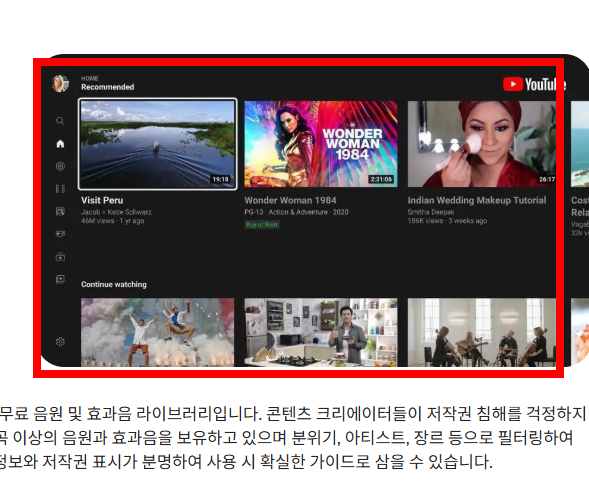Open the game controller Gaming icon
Screen dimensions: 589x485
[60, 234]
